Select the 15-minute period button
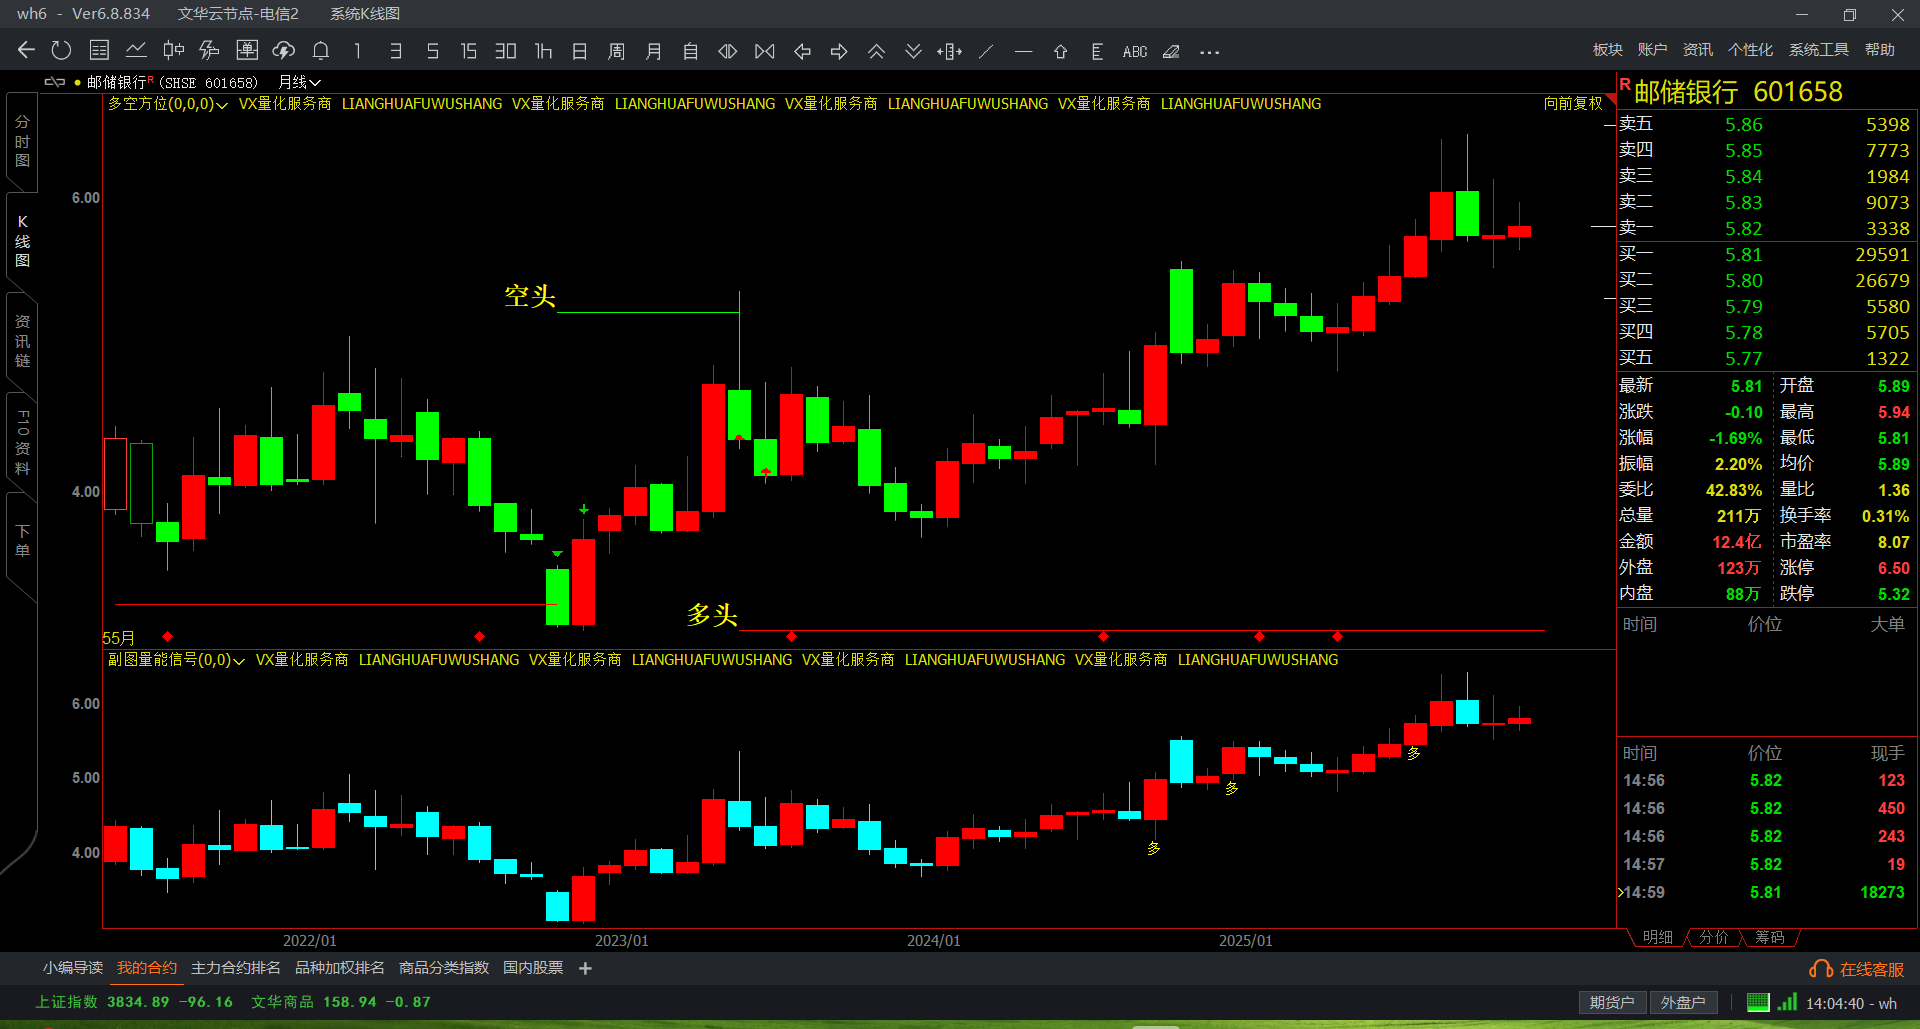The height and width of the screenshot is (1029, 1920). pyautogui.click(x=468, y=51)
